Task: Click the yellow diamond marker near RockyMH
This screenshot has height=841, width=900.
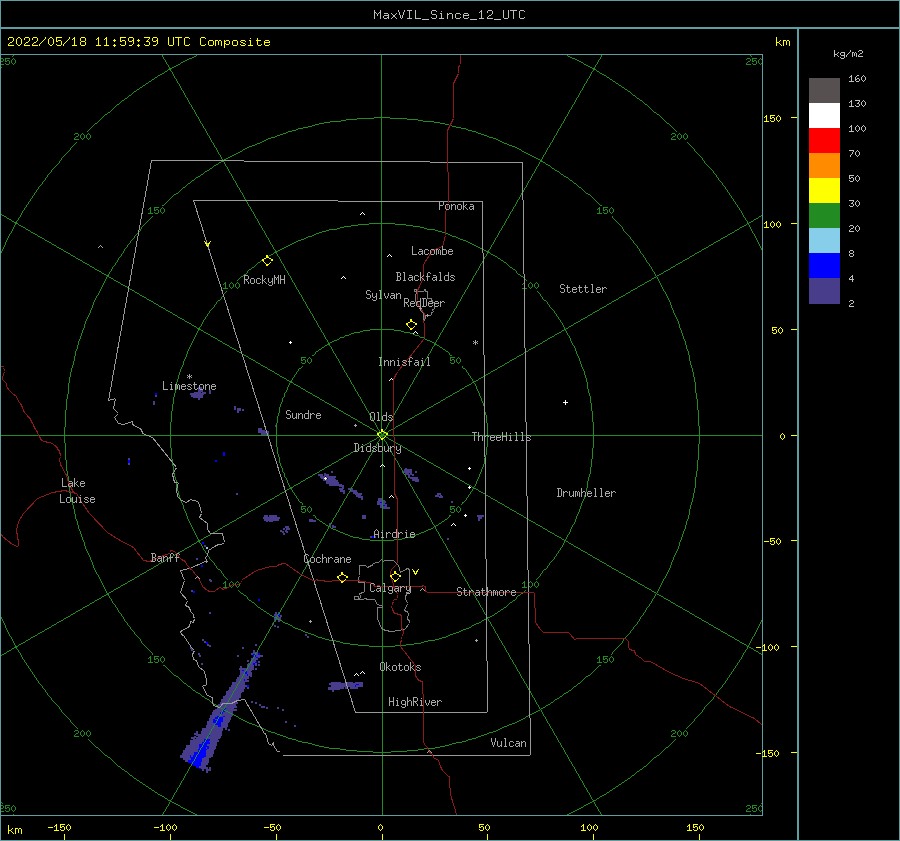Action: pyautogui.click(x=267, y=261)
